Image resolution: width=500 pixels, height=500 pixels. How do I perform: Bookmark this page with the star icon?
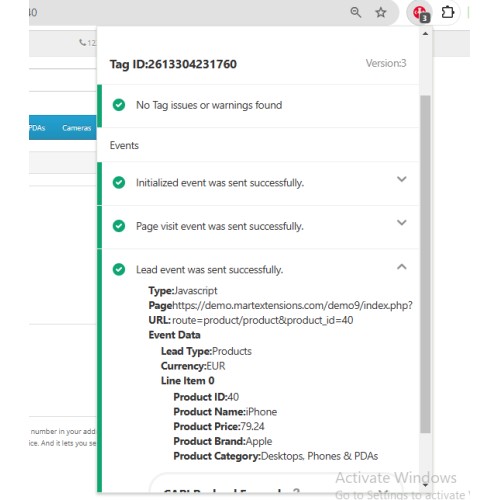coord(381,13)
